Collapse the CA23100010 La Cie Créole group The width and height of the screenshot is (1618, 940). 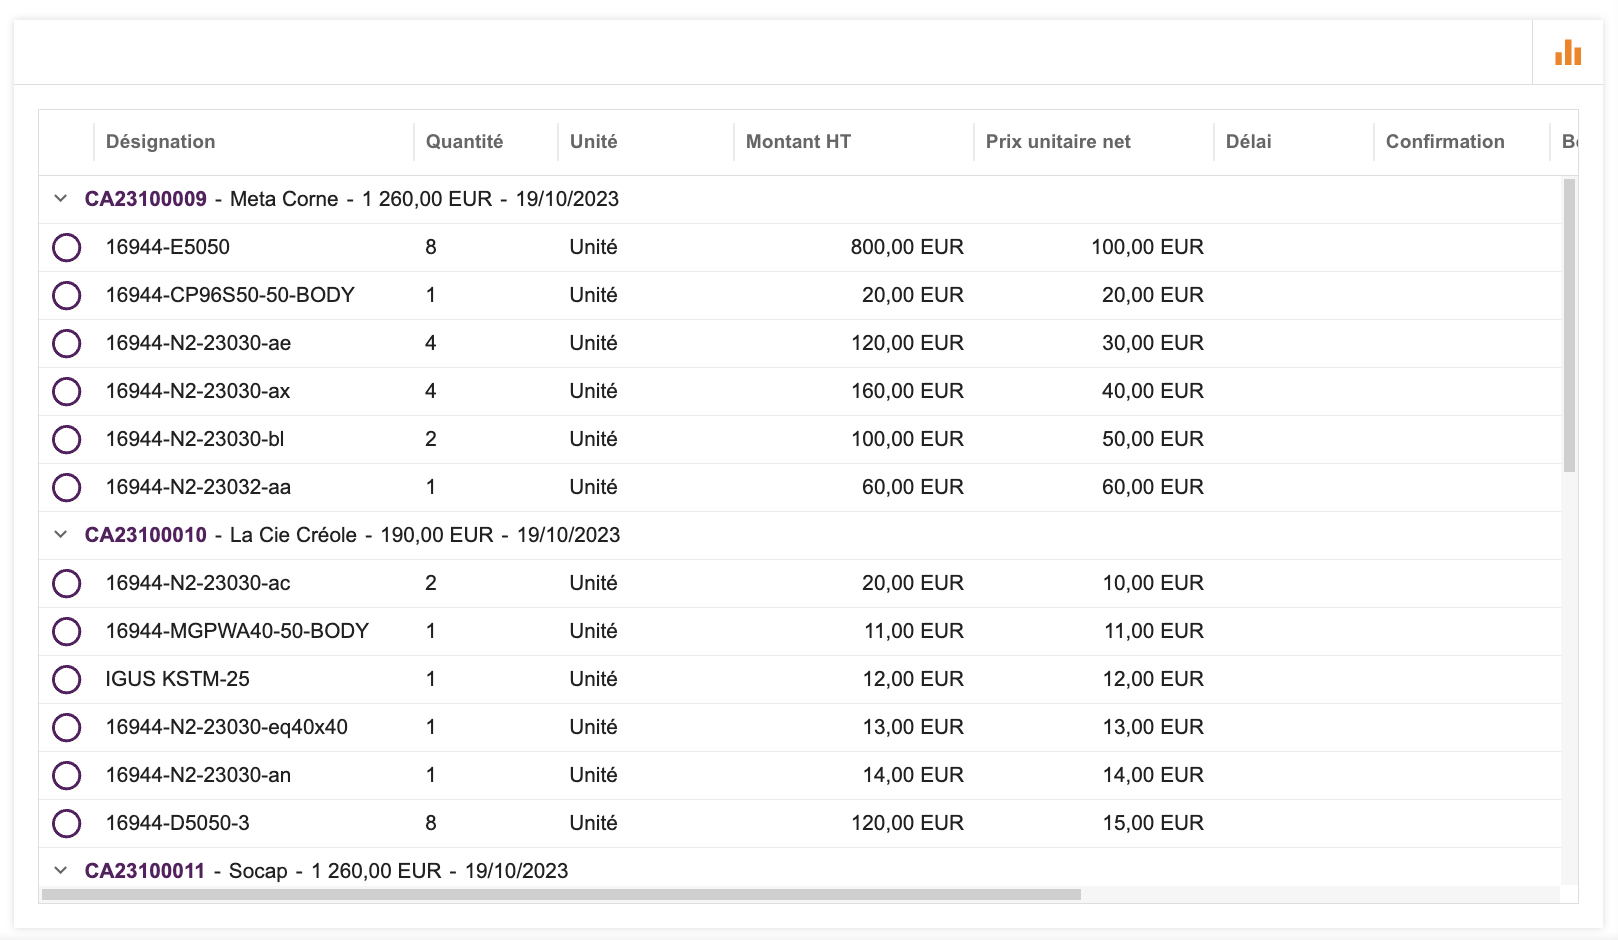pyautogui.click(x=61, y=535)
